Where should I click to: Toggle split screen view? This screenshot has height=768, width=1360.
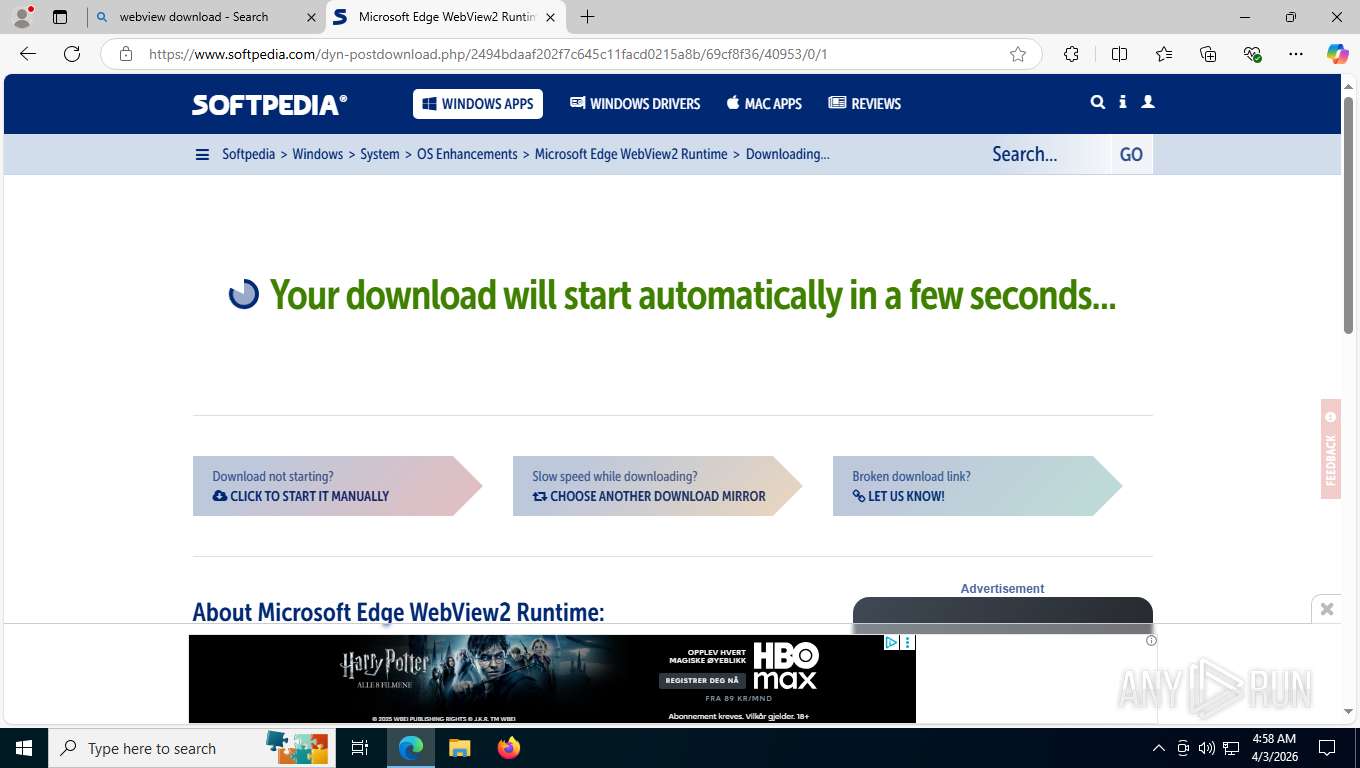tap(1119, 54)
